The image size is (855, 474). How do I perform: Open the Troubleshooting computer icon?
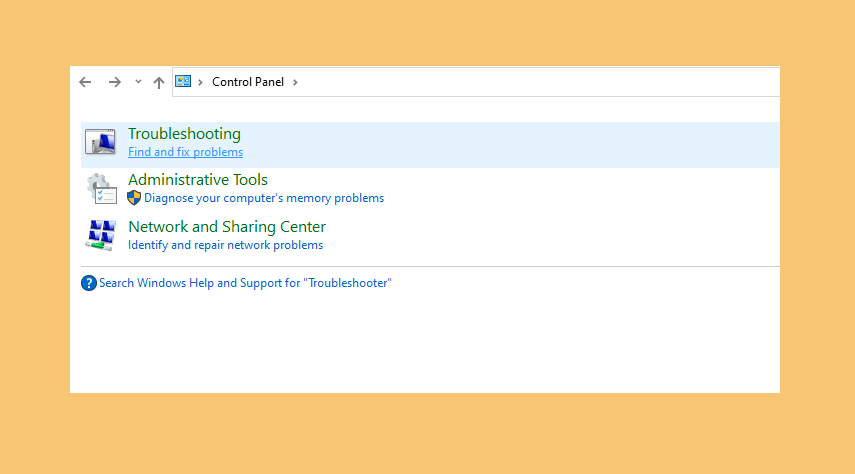(100, 142)
